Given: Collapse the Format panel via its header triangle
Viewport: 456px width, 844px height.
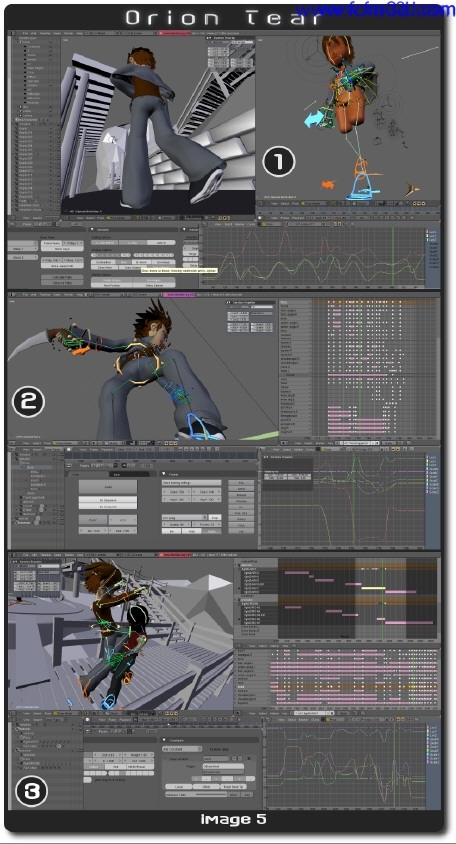Looking at the screenshot, I should [x=164, y=474].
